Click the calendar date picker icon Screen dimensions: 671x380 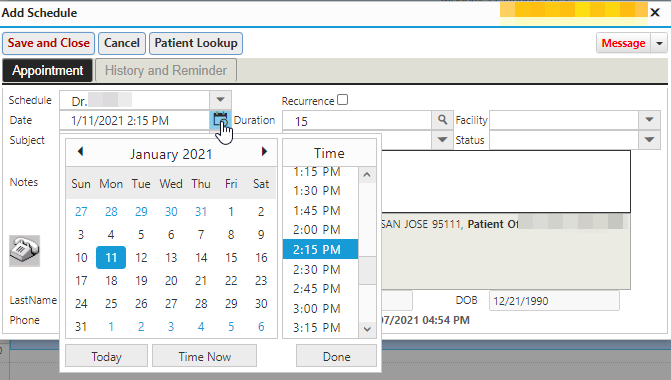click(x=220, y=120)
